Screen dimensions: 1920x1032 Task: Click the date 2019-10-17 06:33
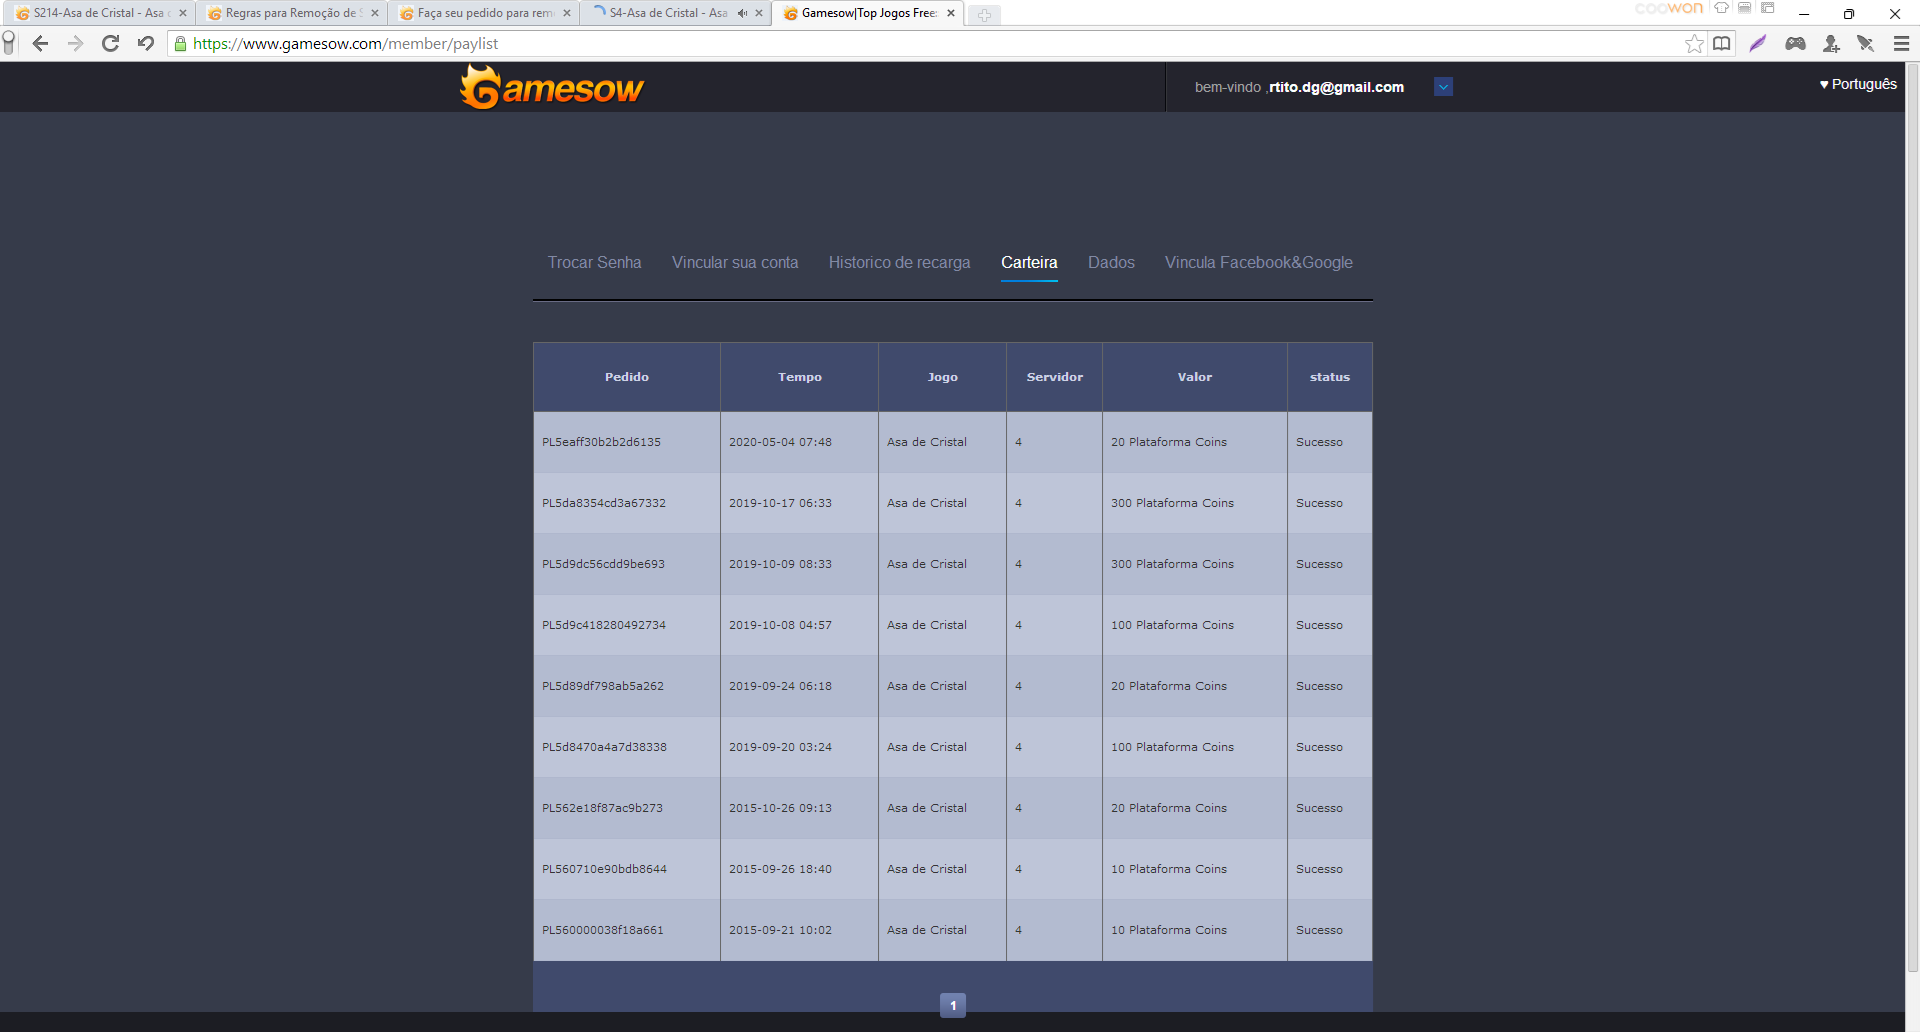(x=780, y=503)
